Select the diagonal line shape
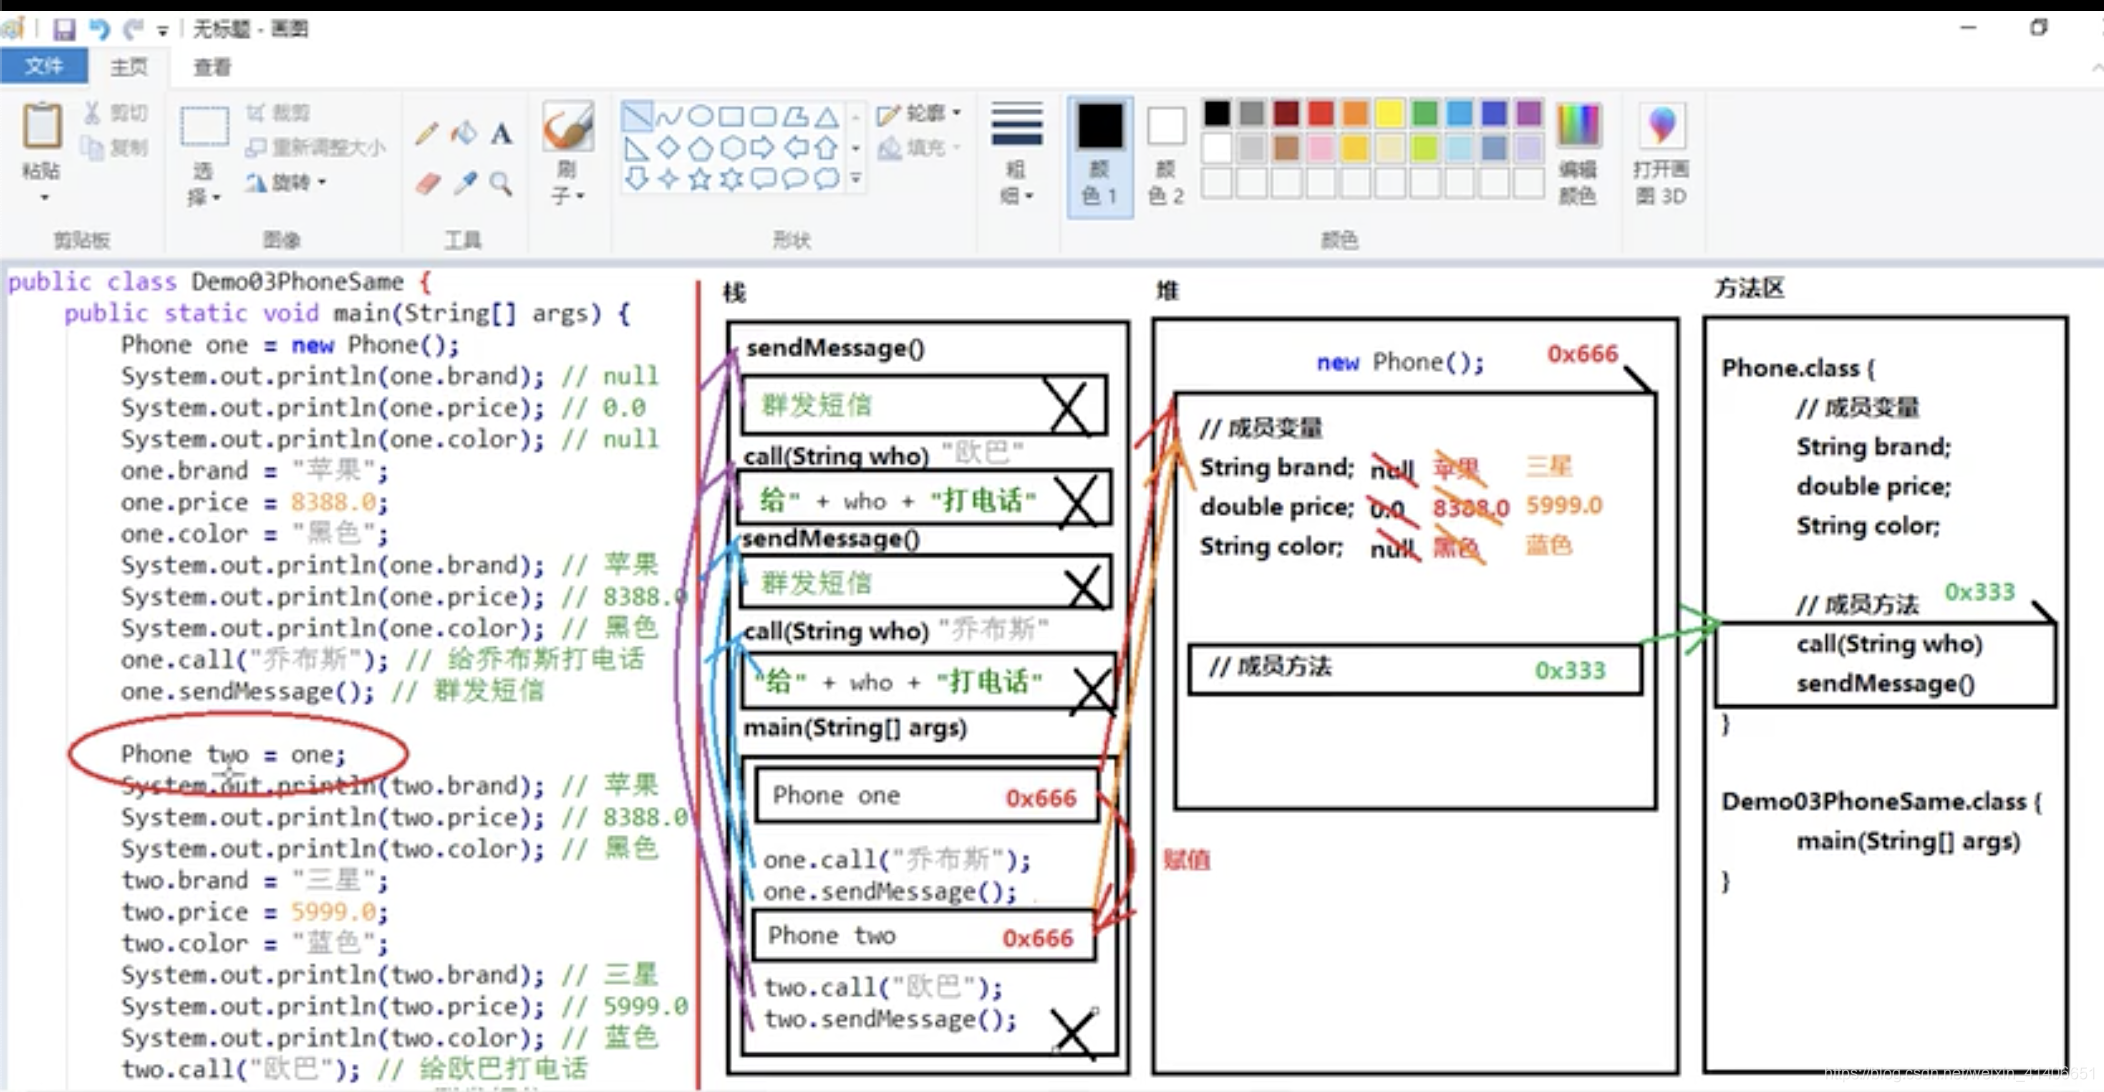 pos(636,117)
